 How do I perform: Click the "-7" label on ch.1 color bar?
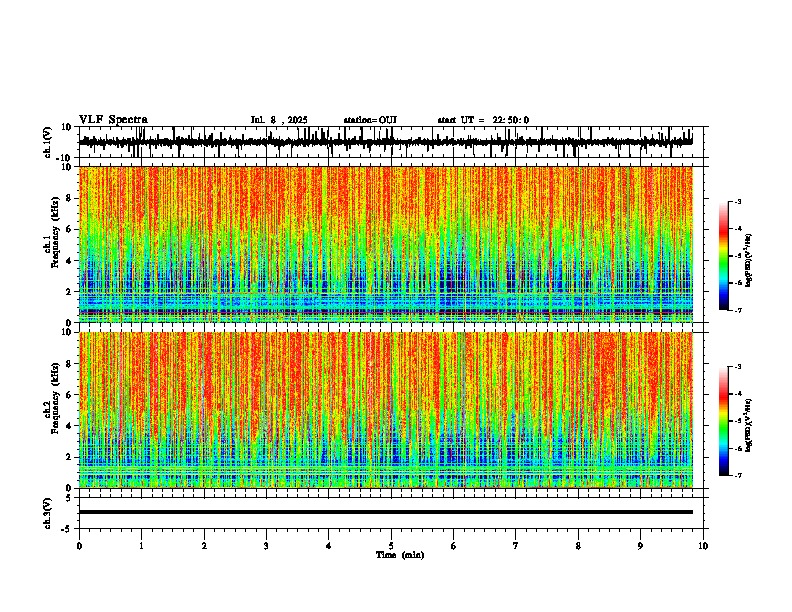click(737, 310)
